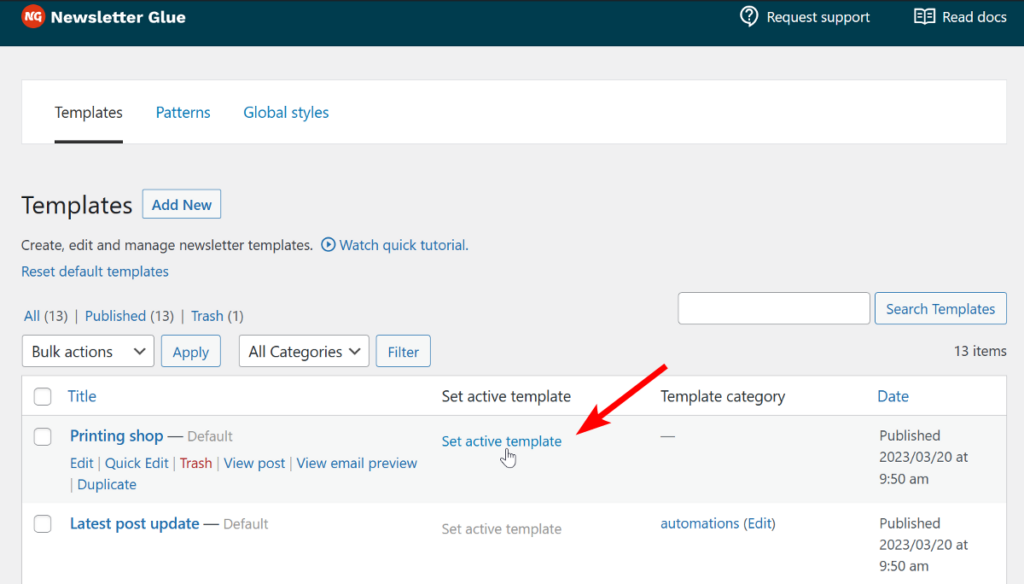
Task: Open the All Categories dropdown
Action: point(303,351)
